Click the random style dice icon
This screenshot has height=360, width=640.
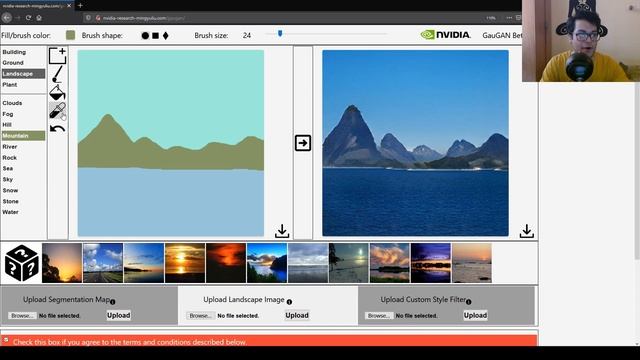tap(22, 263)
